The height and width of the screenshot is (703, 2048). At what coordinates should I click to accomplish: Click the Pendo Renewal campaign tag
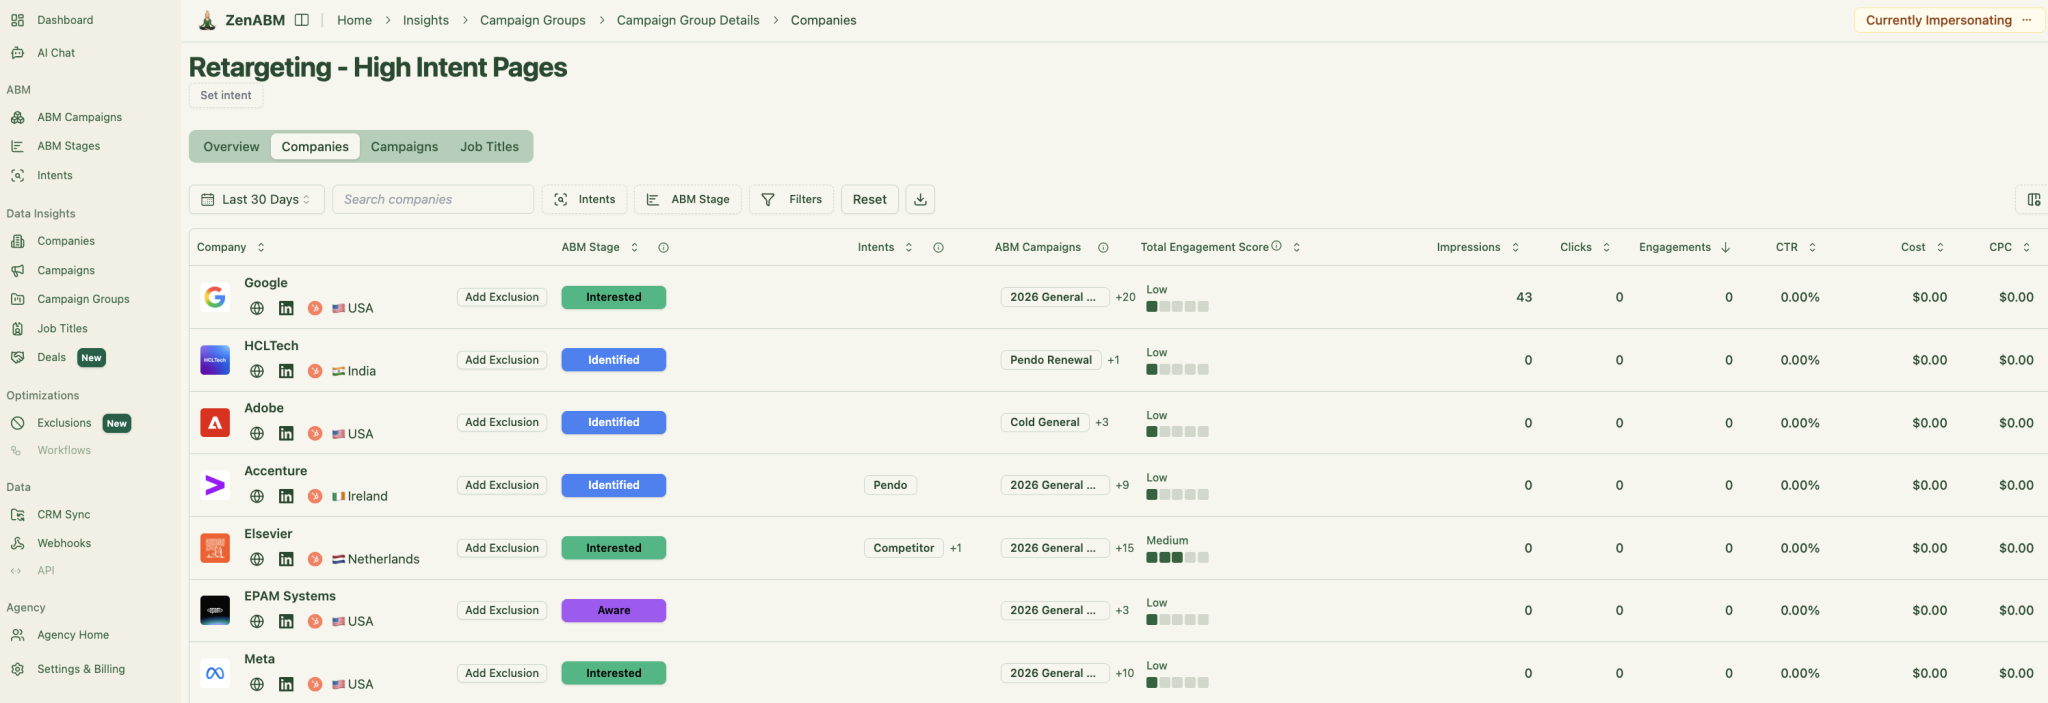pyautogui.click(x=1051, y=360)
